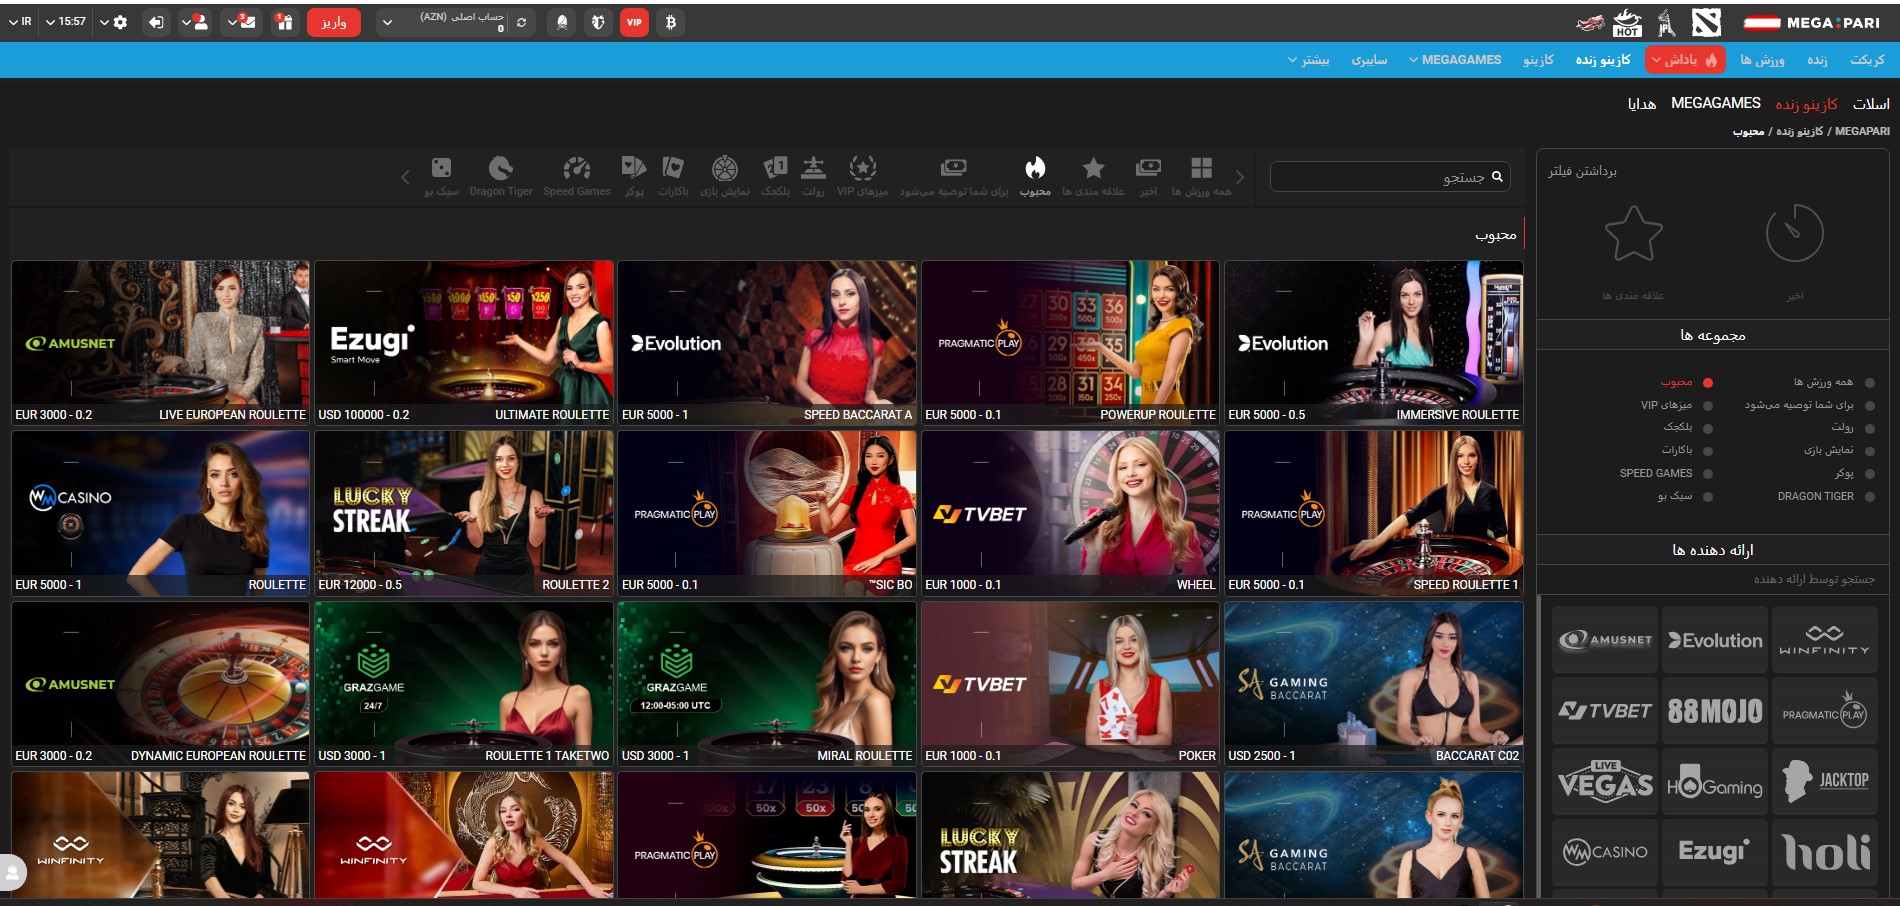Refresh the account balance
Screen dimensions: 1900x906
tap(521, 23)
